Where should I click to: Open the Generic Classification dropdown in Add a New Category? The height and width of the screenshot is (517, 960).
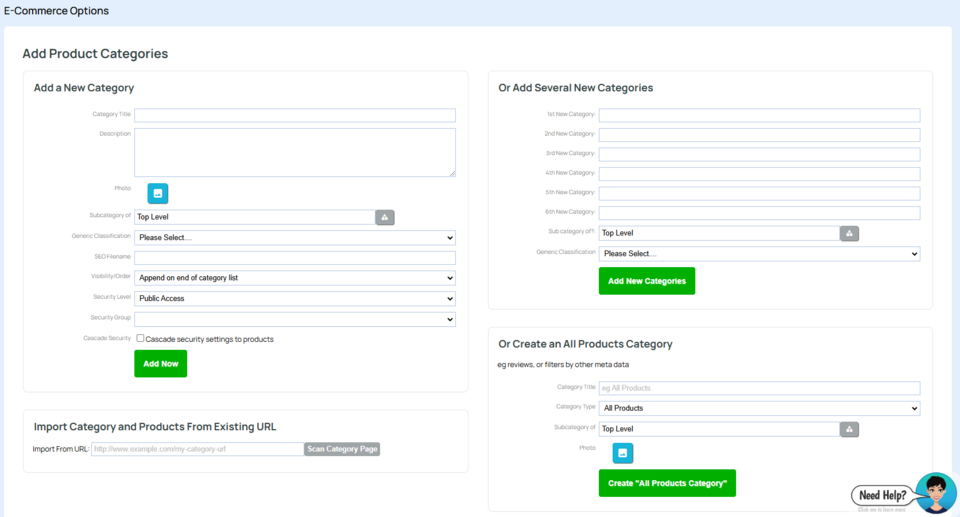[x=295, y=238]
